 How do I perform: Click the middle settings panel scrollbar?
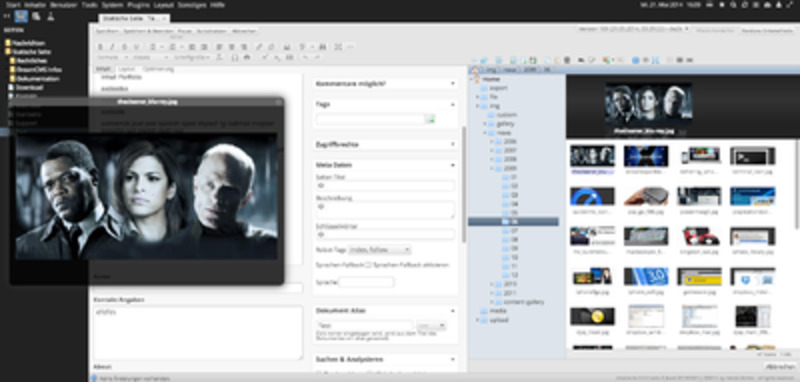point(463,184)
